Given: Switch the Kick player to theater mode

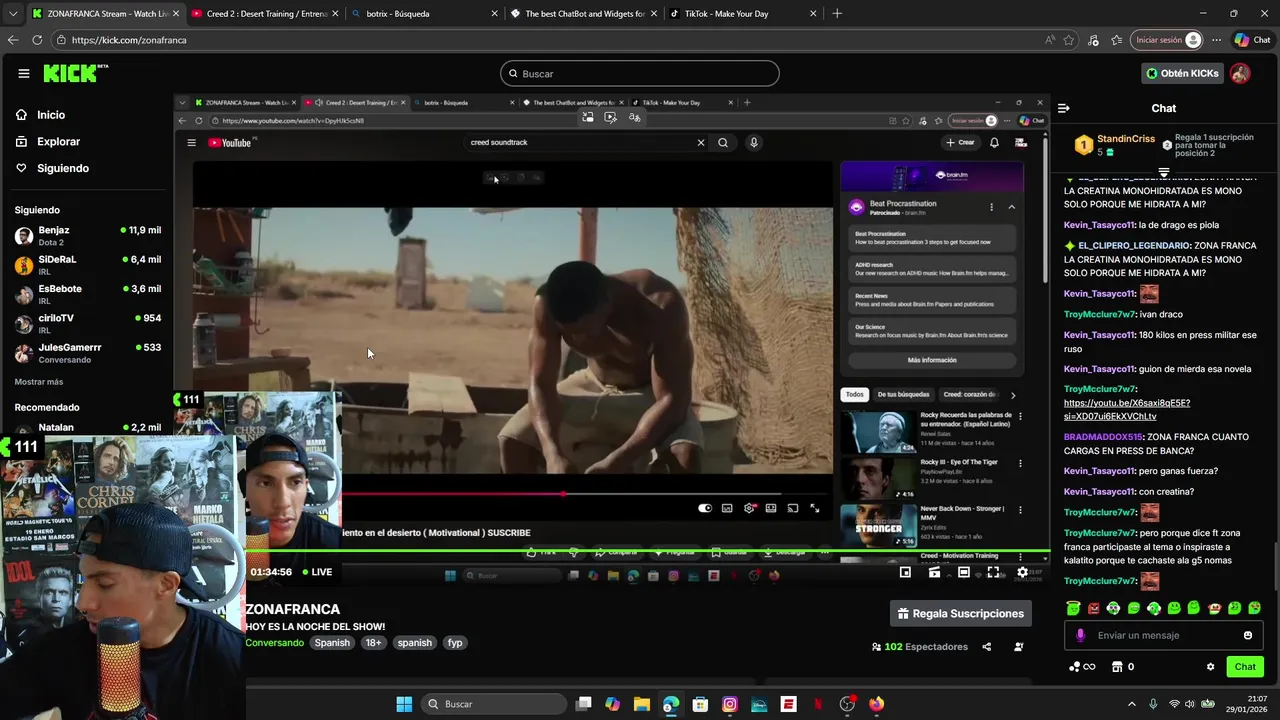Looking at the screenshot, I should [x=963, y=572].
